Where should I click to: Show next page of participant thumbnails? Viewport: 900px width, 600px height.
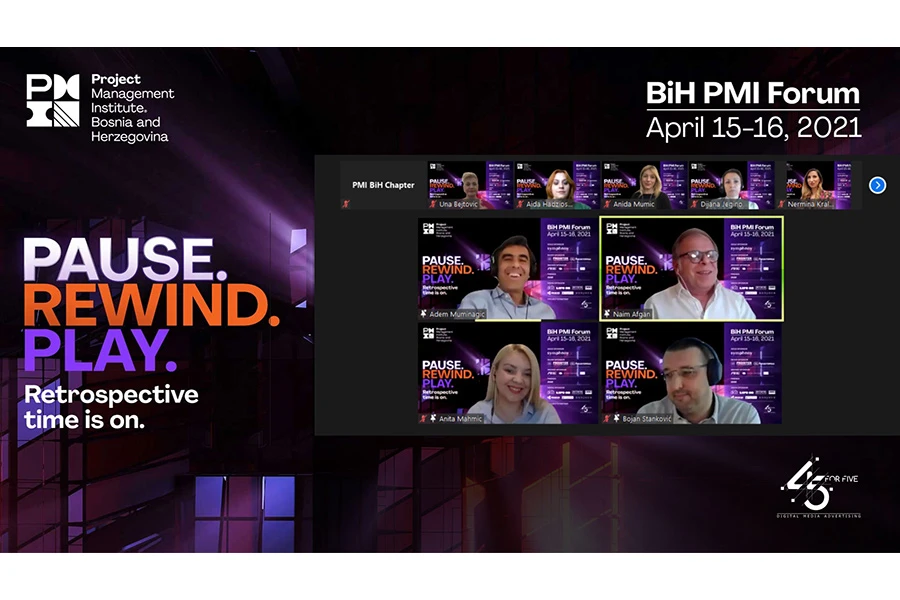click(x=877, y=185)
